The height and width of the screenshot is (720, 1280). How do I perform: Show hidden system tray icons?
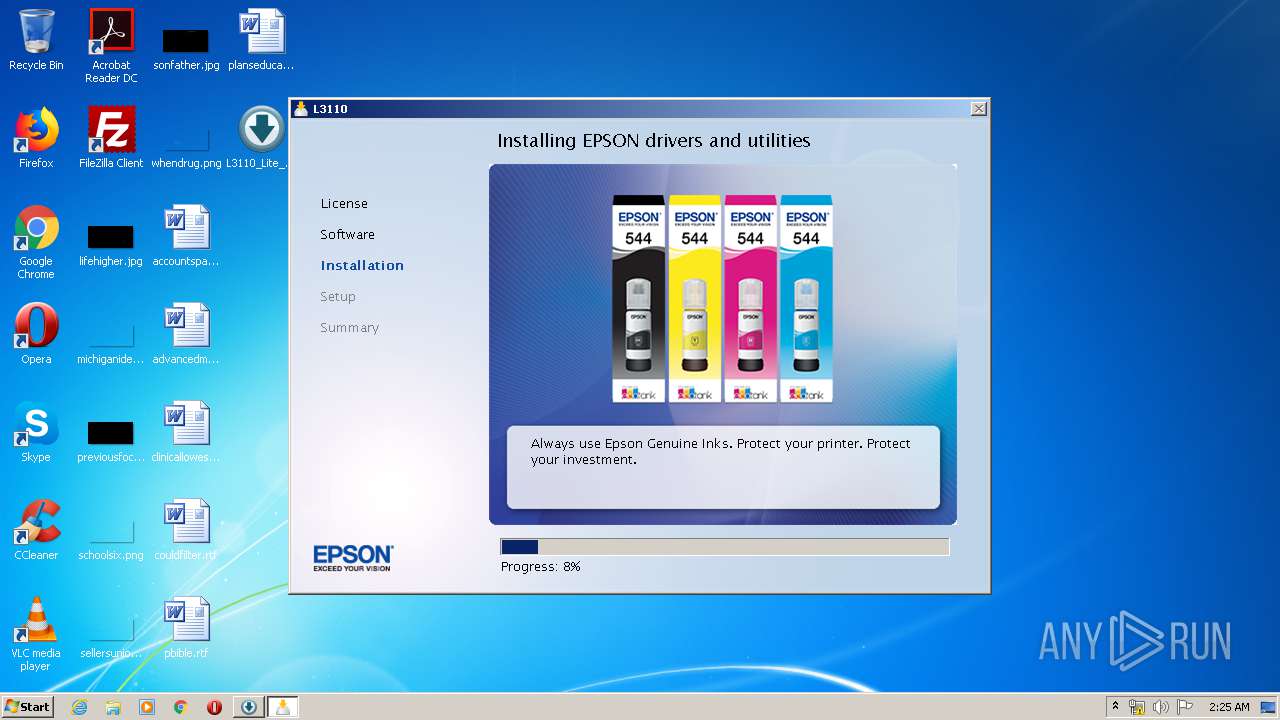pos(1115,706)
